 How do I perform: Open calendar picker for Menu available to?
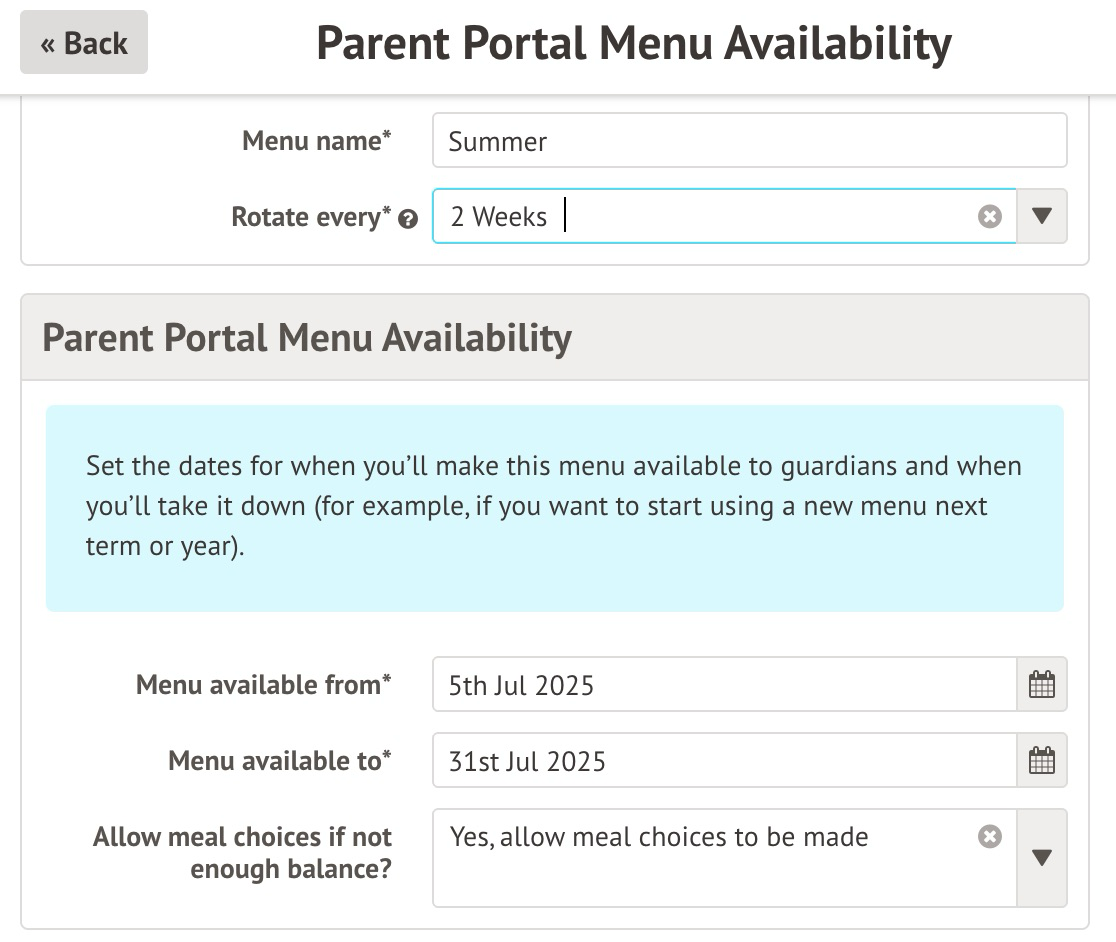[1042, 761]
